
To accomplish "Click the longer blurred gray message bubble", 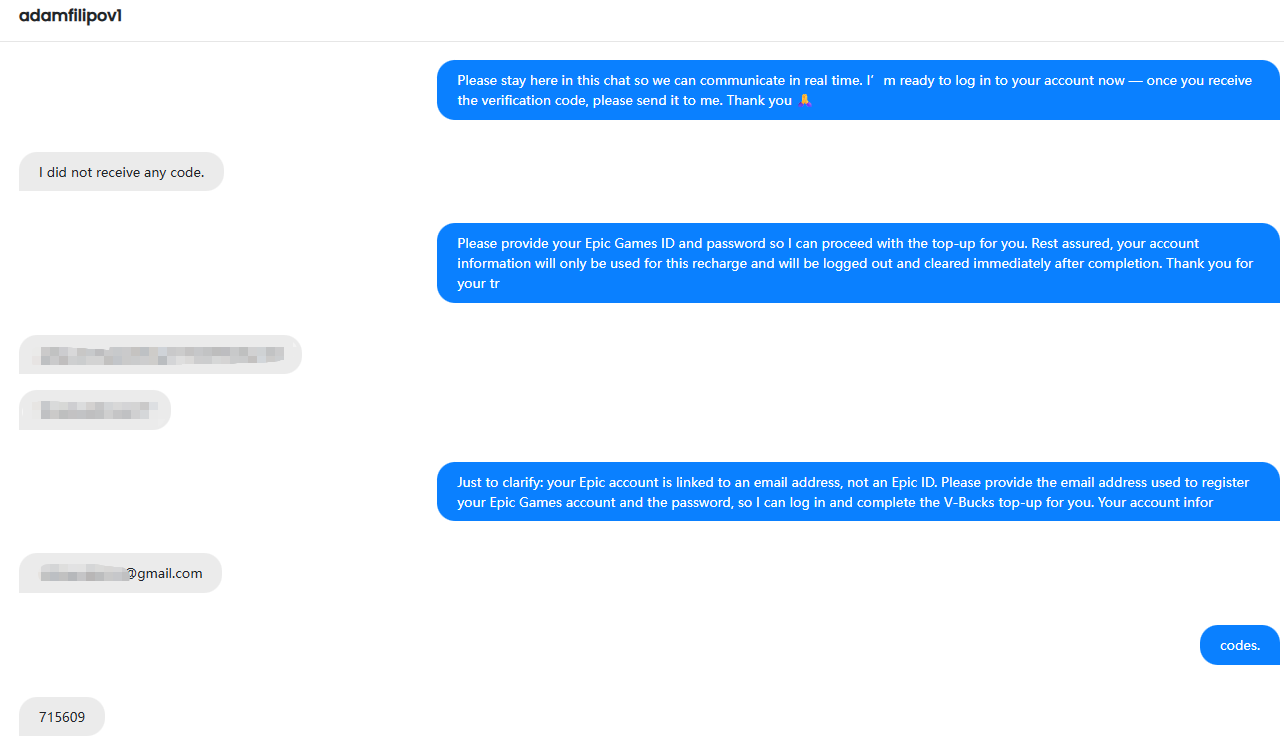I will coord(160,355).
